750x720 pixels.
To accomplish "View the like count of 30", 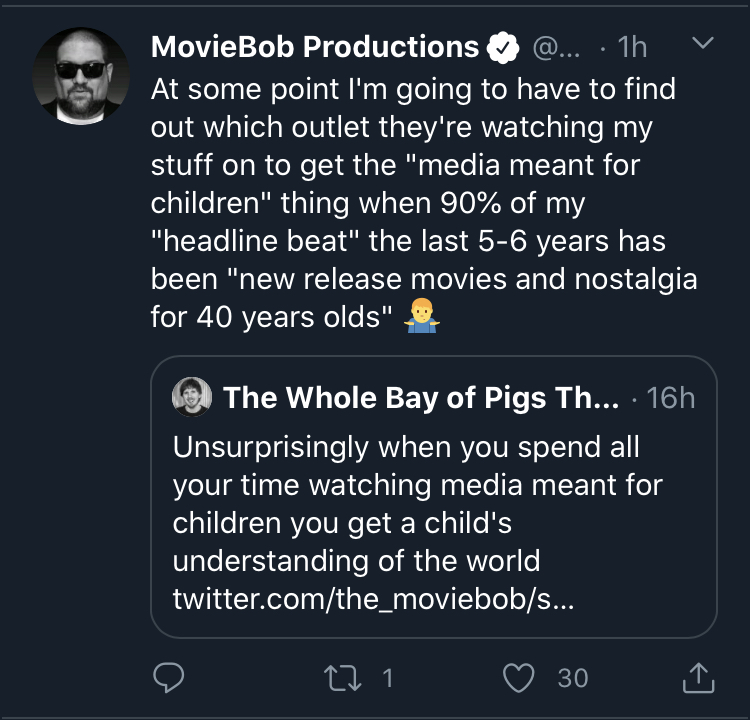I will click(573, 678).
